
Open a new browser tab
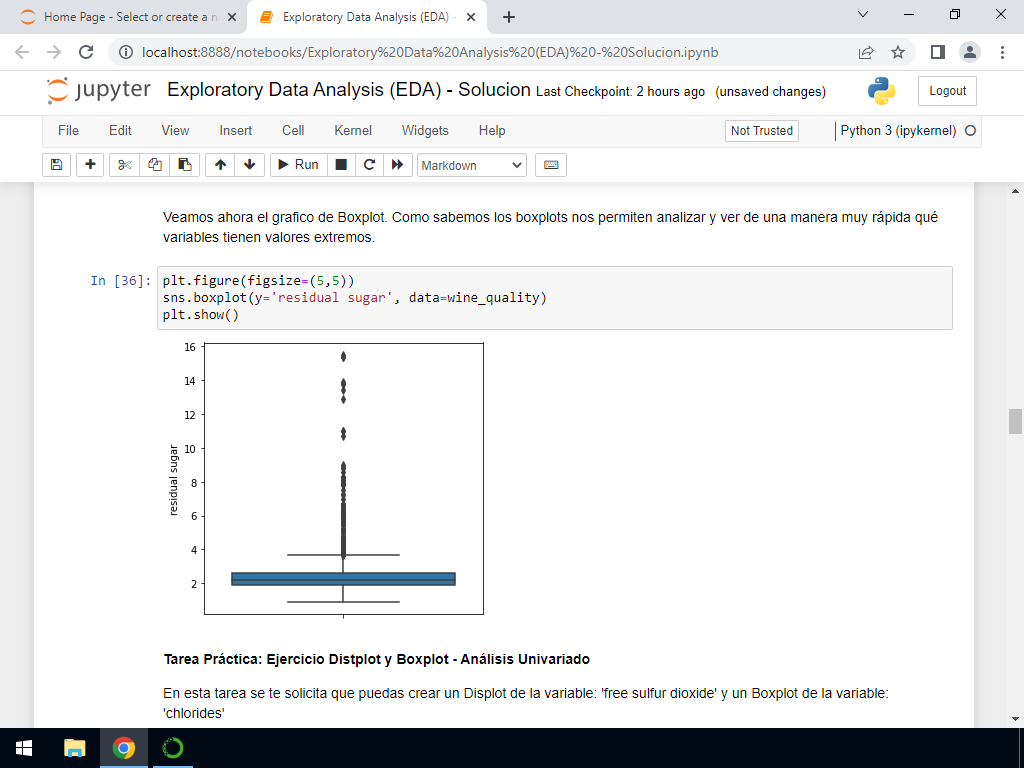(509, 17)
